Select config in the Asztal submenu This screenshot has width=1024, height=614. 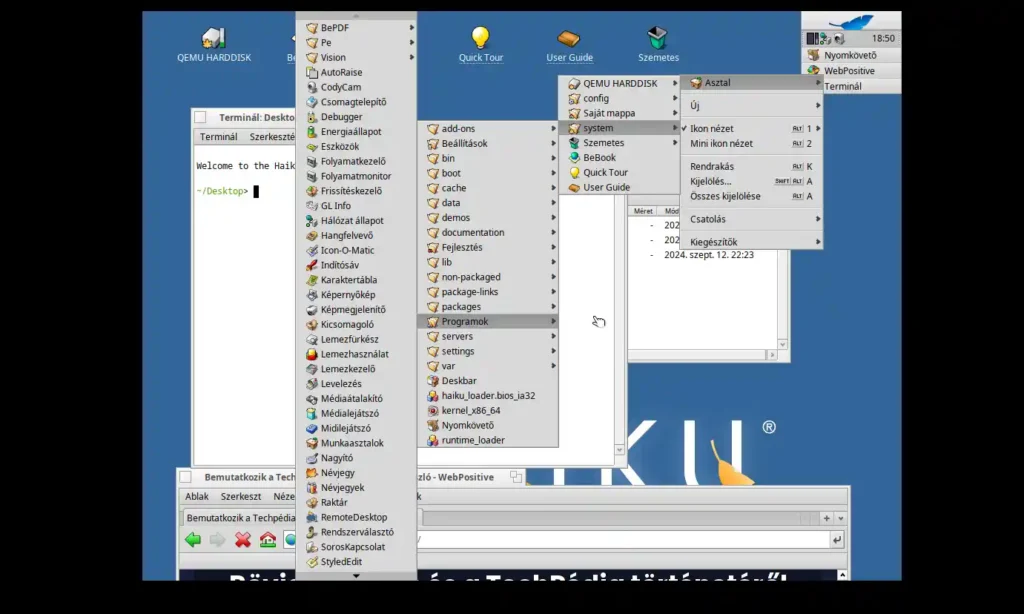tap(619, 98)
